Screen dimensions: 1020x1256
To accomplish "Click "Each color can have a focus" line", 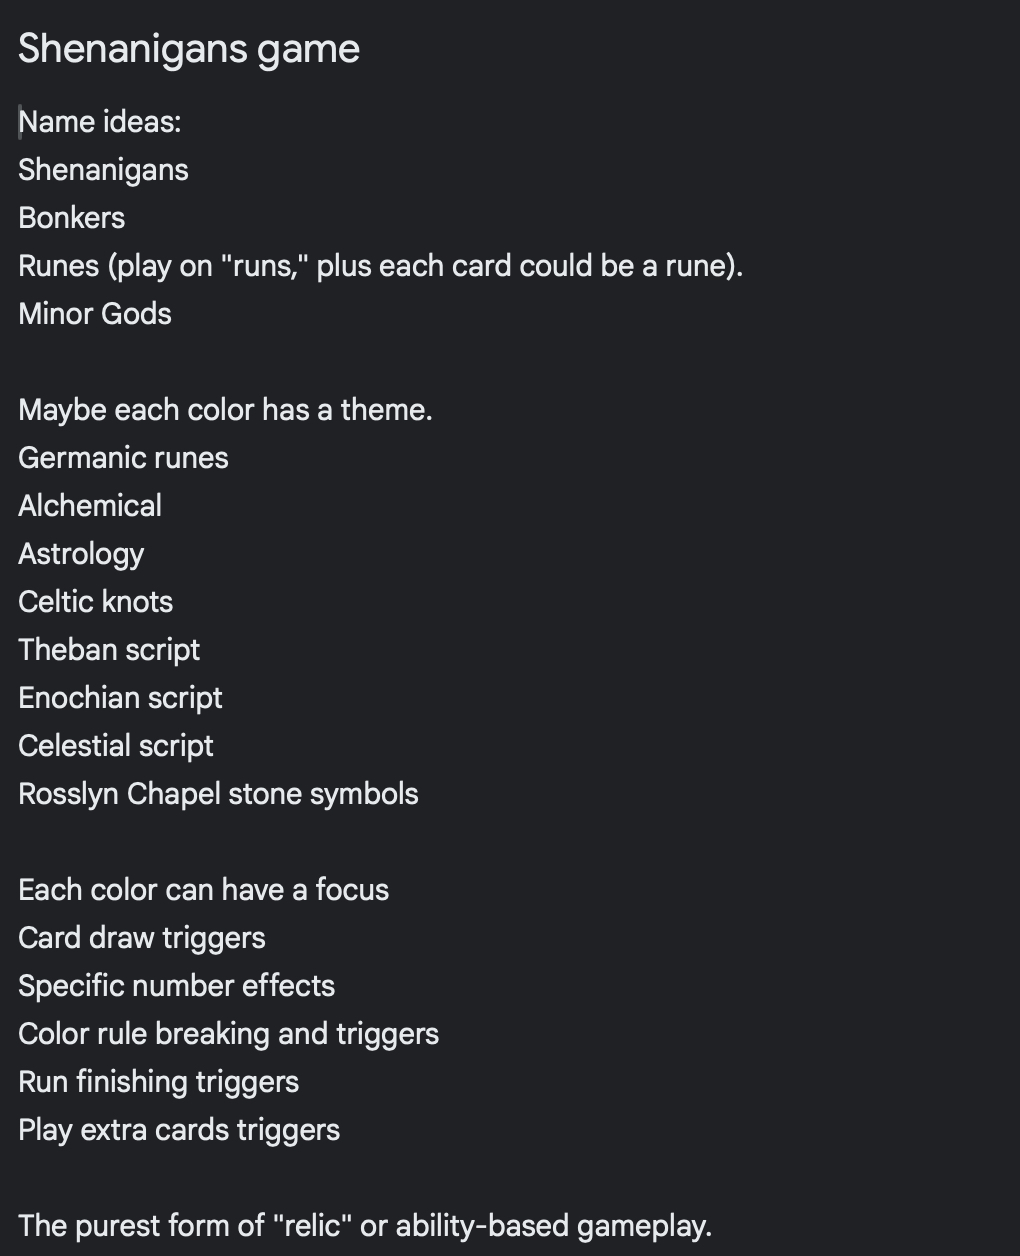I will pos(203,890).
